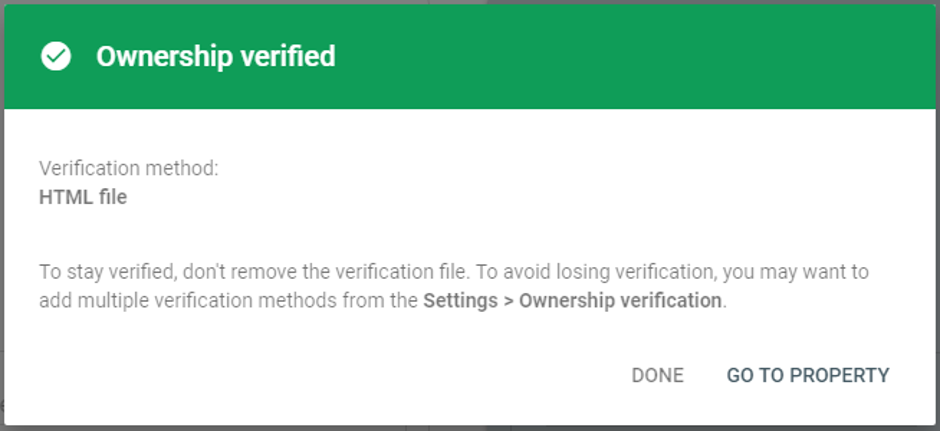Open the property via GO TO PROPERTY

pos(808,375)
